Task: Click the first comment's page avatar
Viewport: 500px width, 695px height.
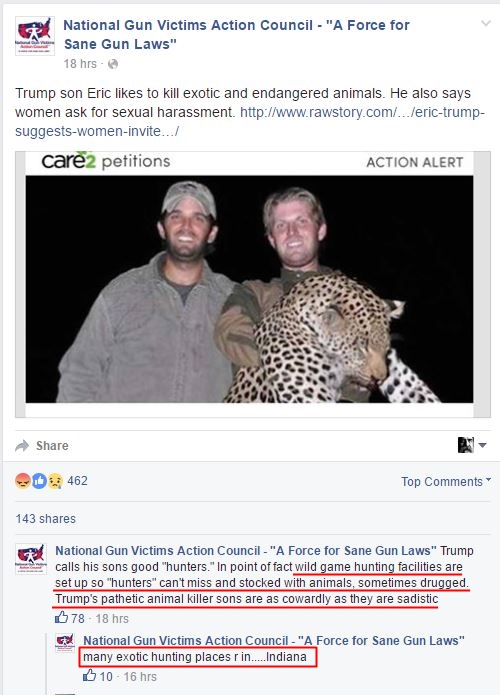Action: [x=31, y=559]
